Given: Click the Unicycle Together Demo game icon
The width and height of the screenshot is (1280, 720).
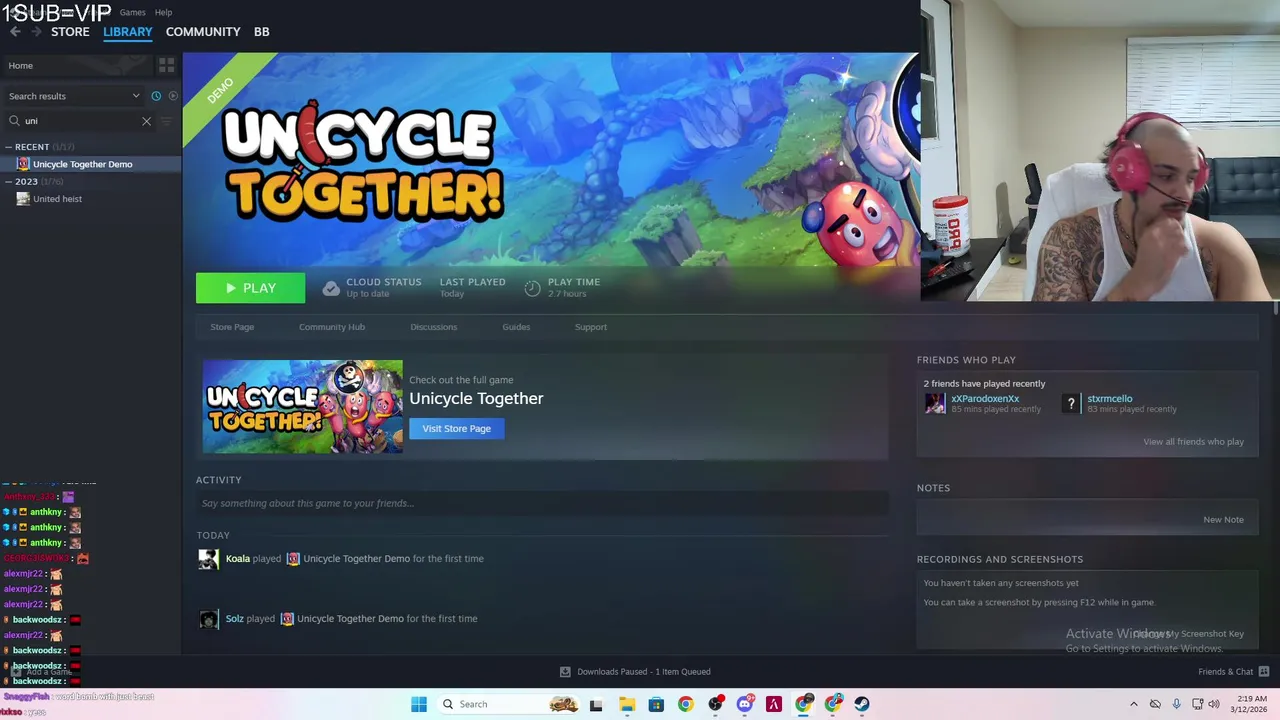Looking at the screenshot, I should click(x=23, y=164).
